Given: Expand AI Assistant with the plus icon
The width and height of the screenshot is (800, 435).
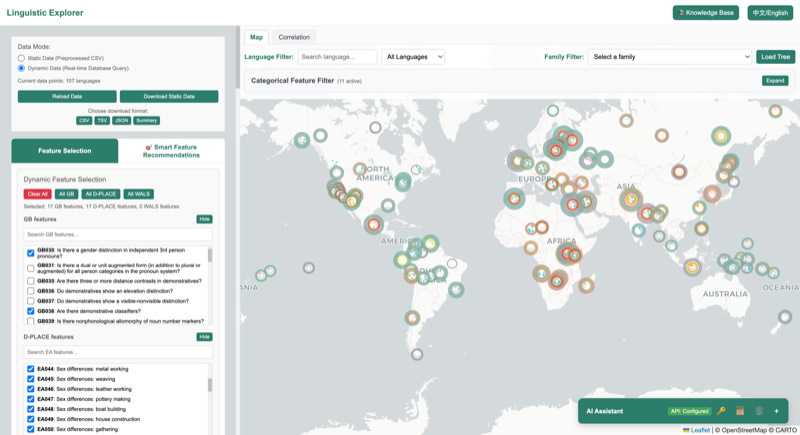Looking at the screenshot, I should [776, 411].
